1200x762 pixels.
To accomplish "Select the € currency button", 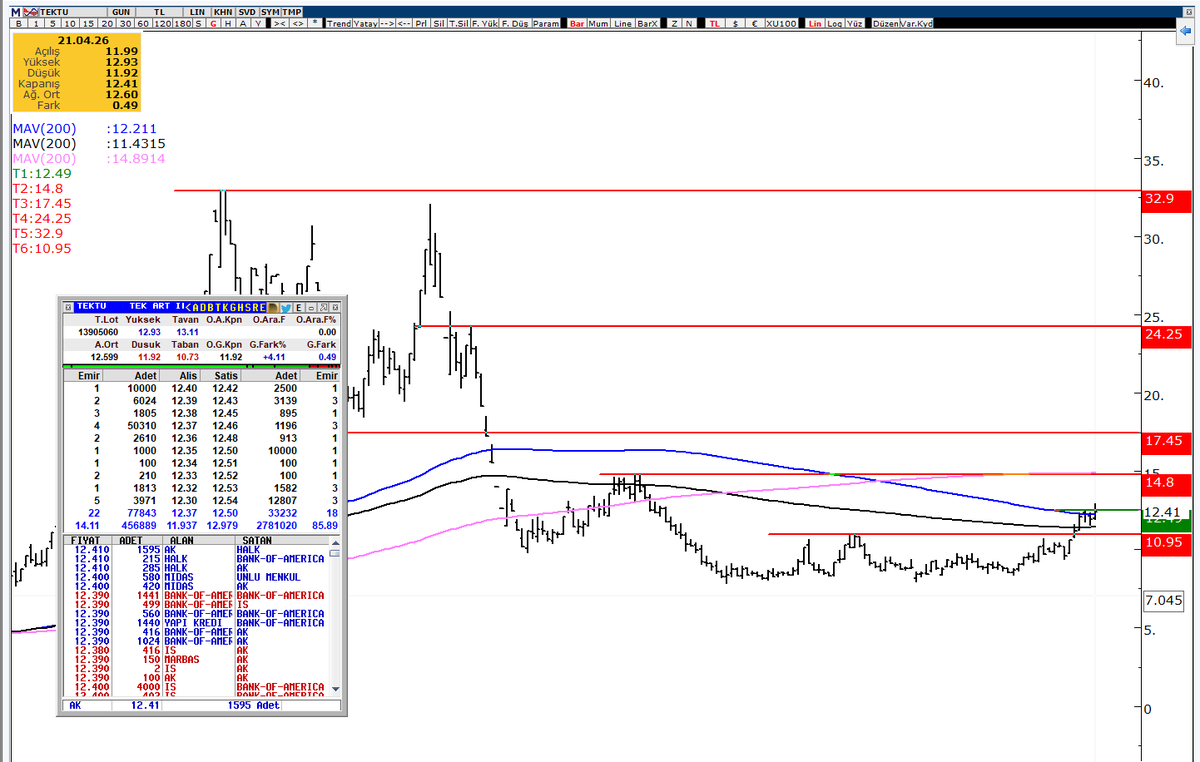I will pos(755,23).
